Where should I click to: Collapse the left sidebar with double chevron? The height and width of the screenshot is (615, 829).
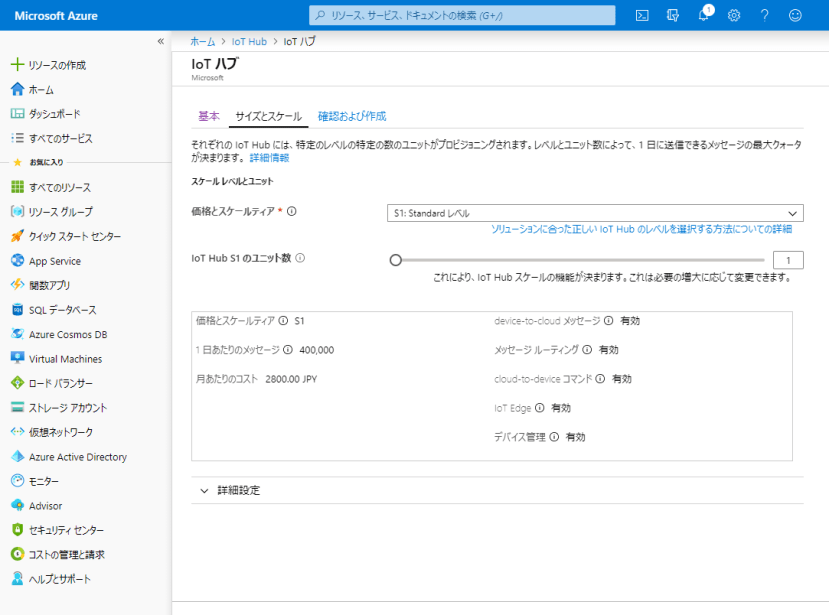point(161,41)
